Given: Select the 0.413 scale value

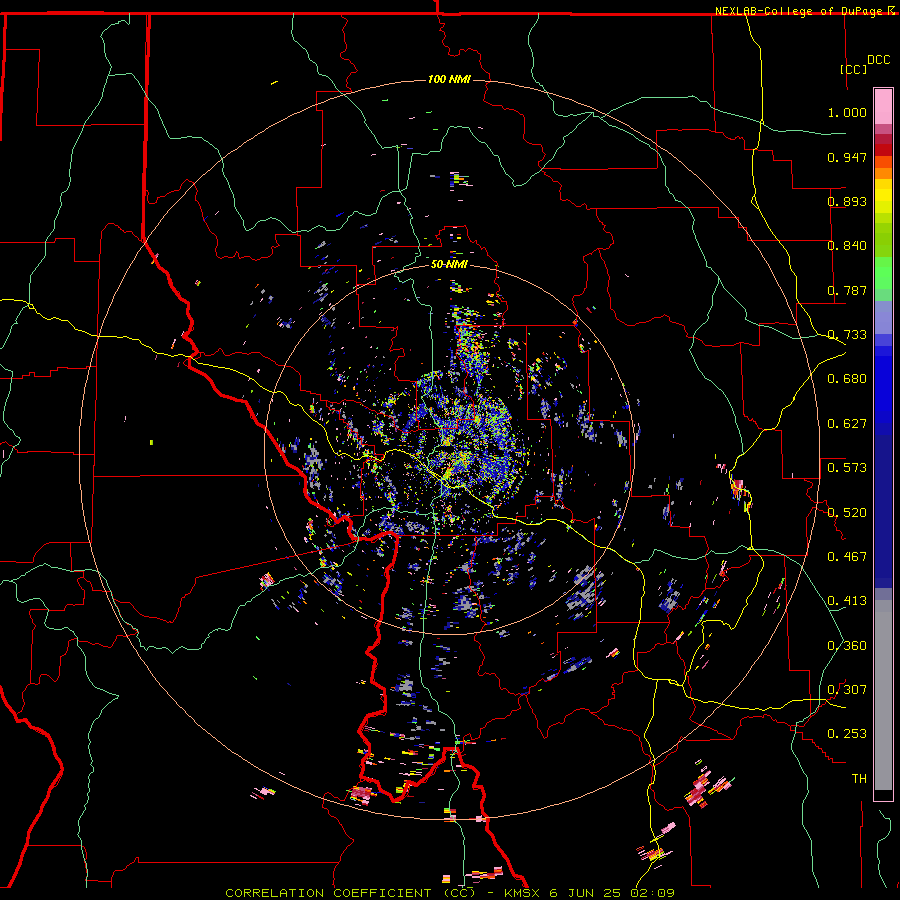Looking at the screenshot, I should (847, 601).
